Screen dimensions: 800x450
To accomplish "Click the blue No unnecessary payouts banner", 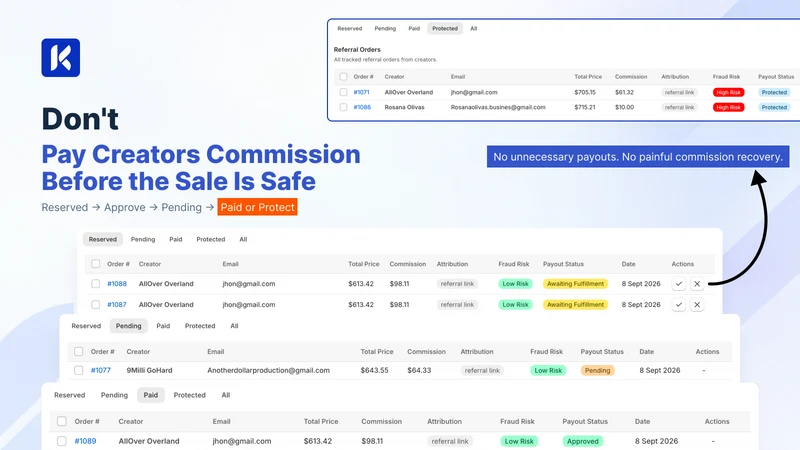I will pyautogui.click(x=638, y=157).
